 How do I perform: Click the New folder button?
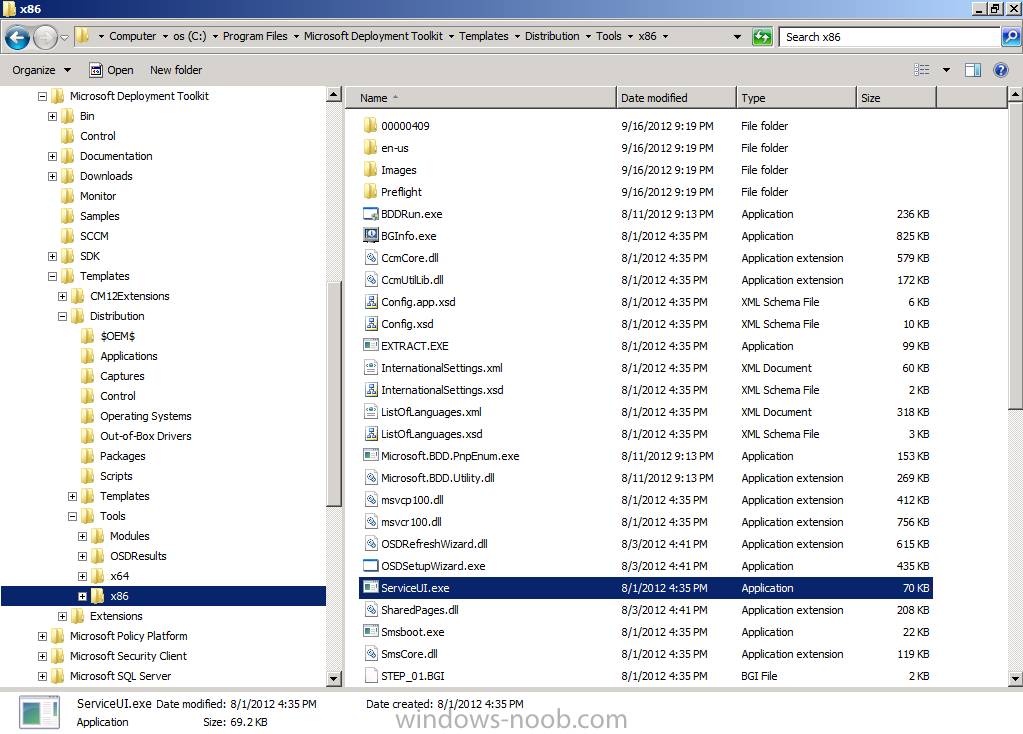176,70
